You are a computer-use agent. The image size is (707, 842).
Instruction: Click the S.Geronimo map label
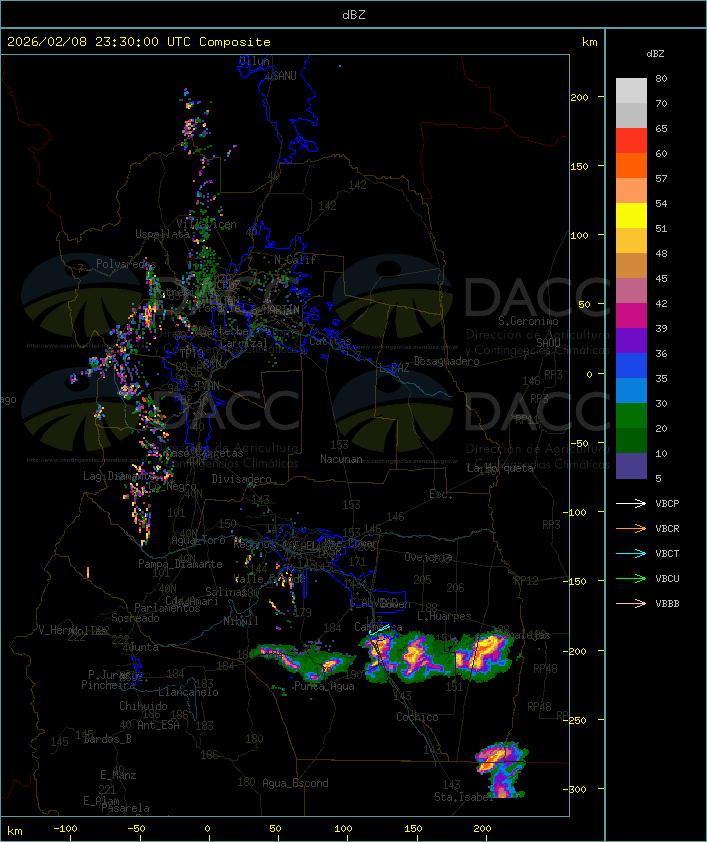tap(528, 321)
